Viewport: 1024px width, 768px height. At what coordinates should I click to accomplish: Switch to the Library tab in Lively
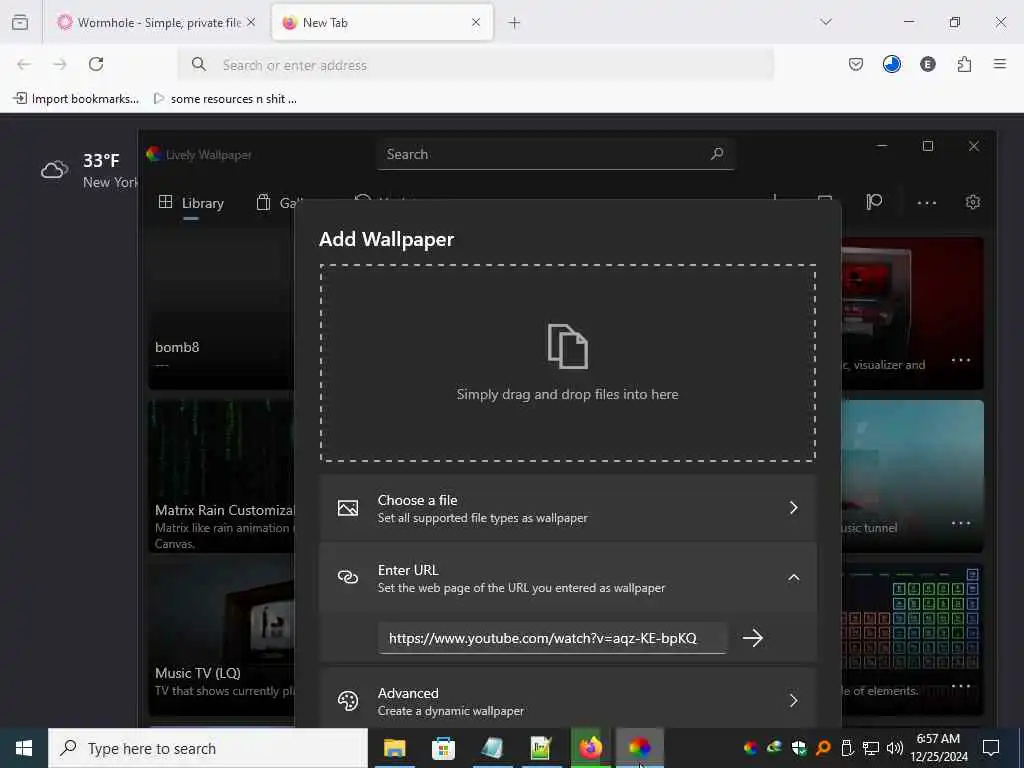[x=191, y=203]
